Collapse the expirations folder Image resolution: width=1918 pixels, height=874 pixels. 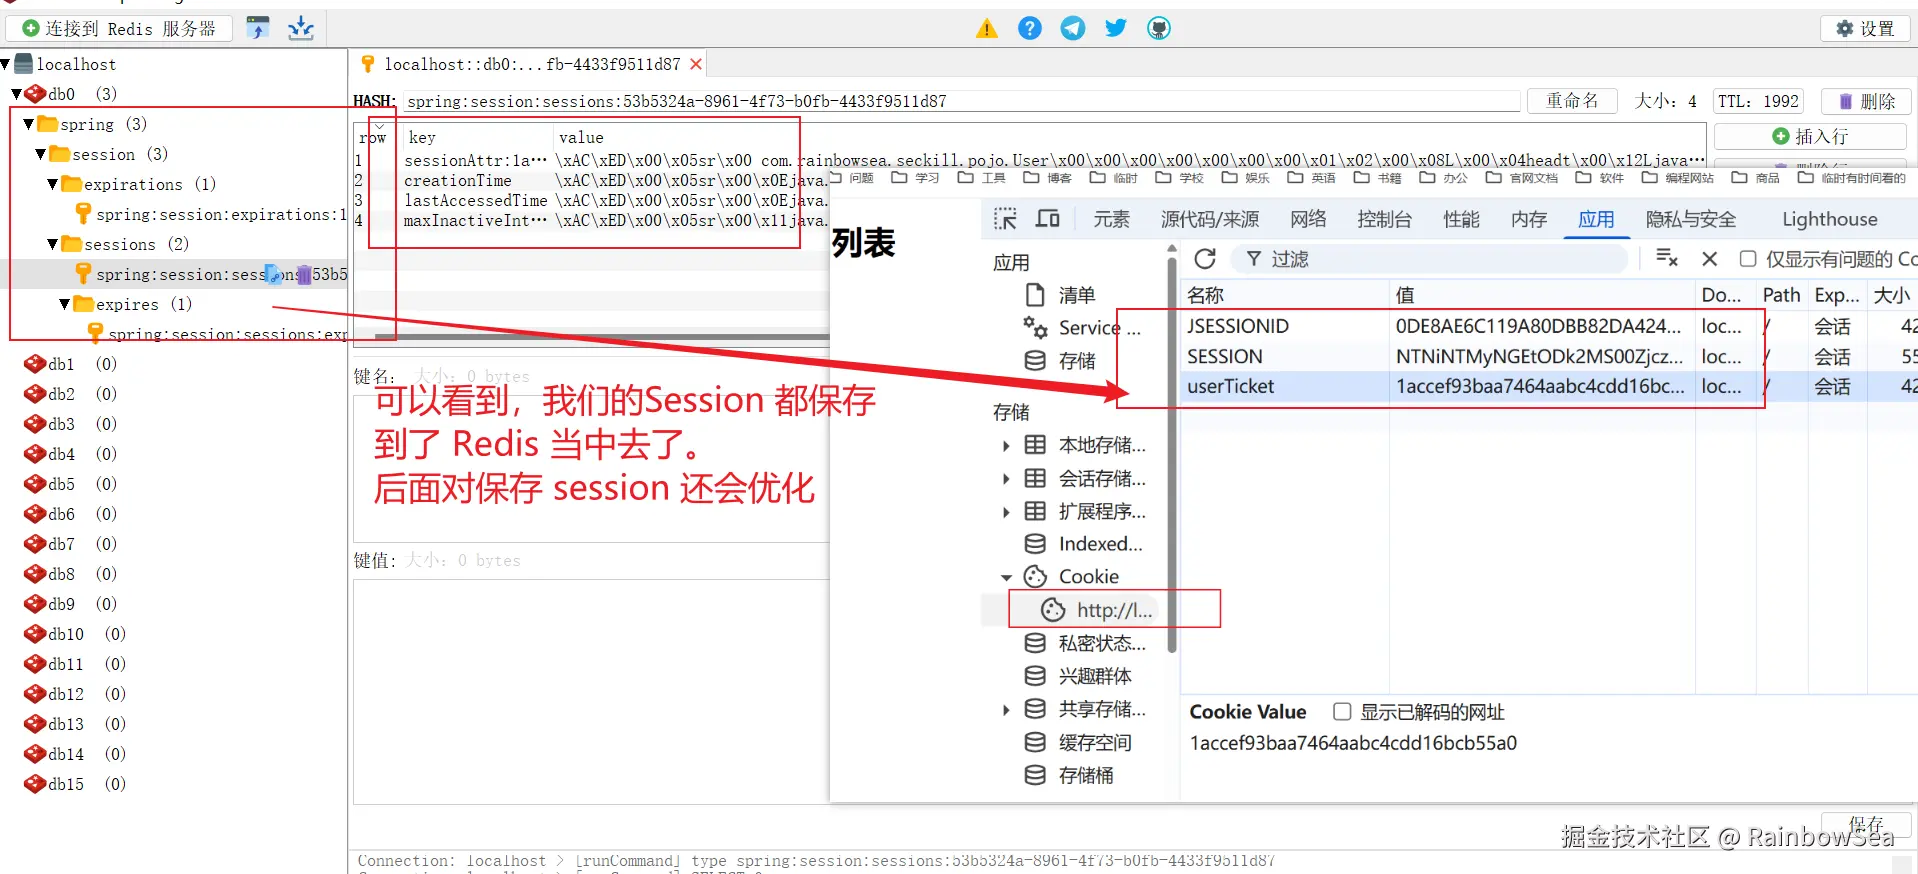53,184
